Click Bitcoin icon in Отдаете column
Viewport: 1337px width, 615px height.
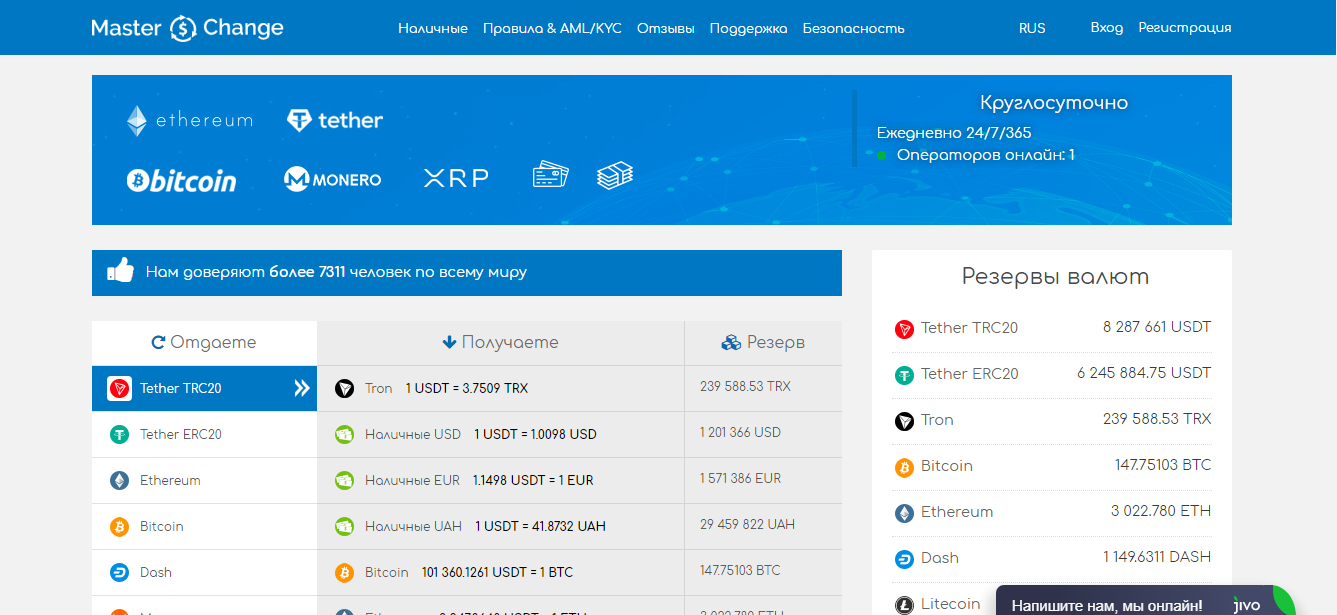(x=120, y=526)
